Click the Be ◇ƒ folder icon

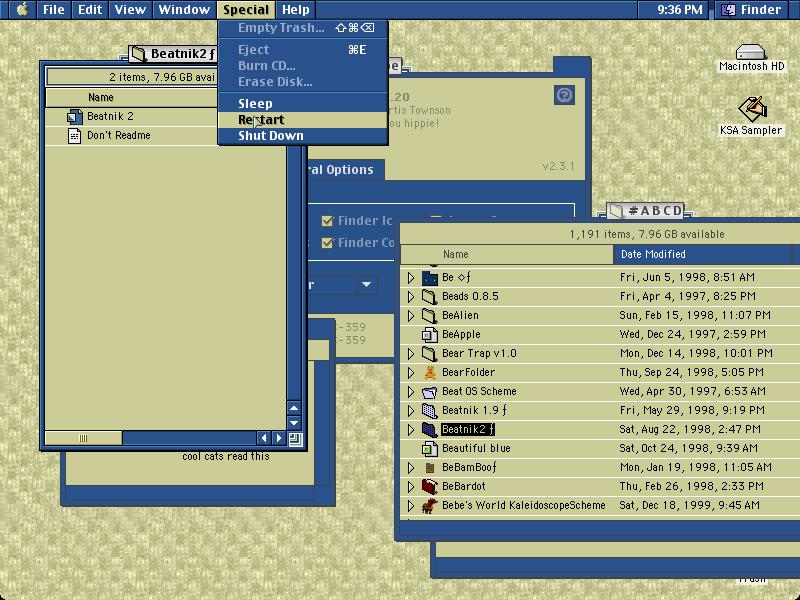click(x=430, y=278)
